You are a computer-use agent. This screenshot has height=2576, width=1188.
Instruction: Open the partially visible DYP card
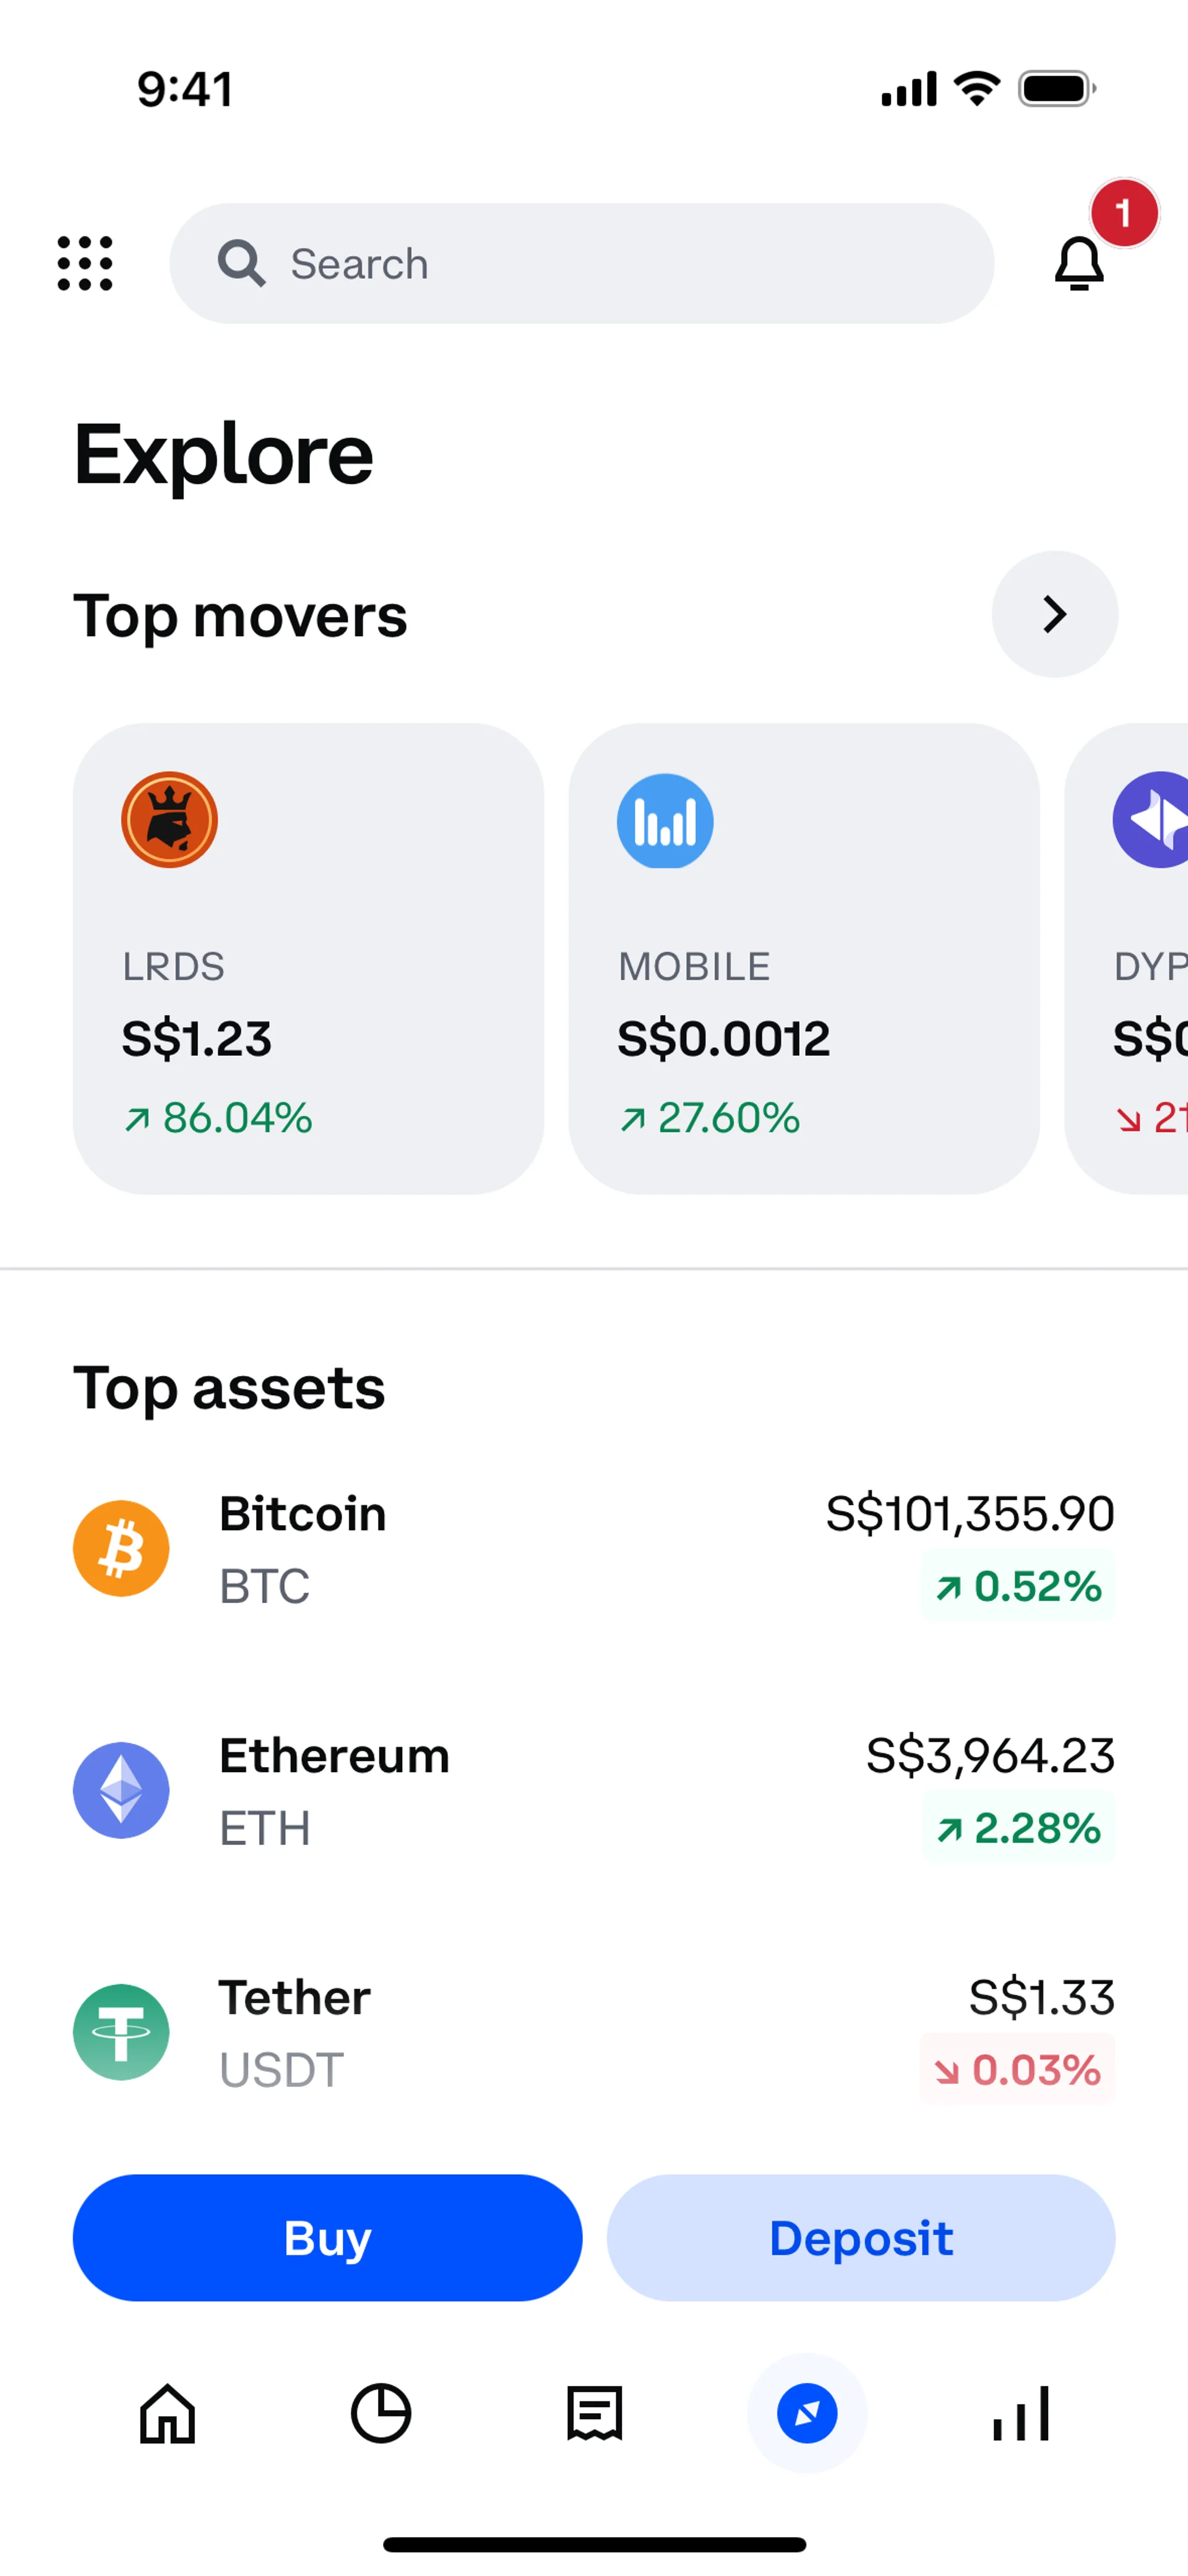[x=1127, y=959]
